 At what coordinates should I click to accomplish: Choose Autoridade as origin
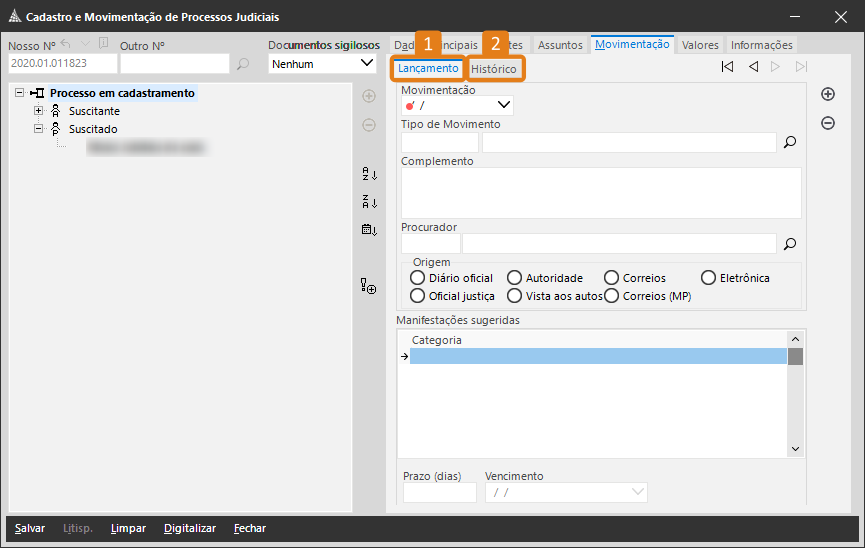[x=515, y=278]
